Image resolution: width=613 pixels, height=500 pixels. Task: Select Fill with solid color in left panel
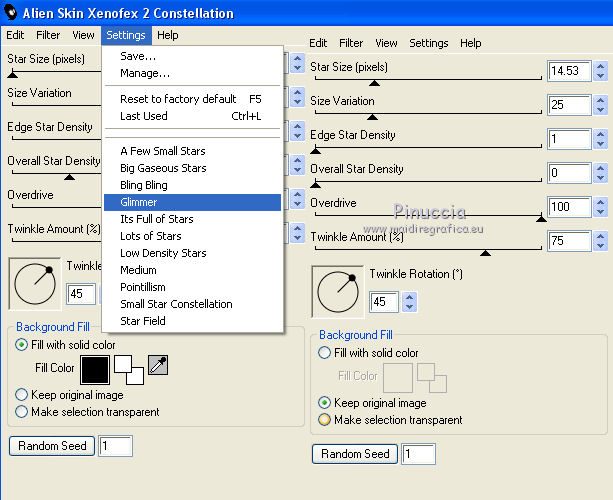(x=22, y=345)
